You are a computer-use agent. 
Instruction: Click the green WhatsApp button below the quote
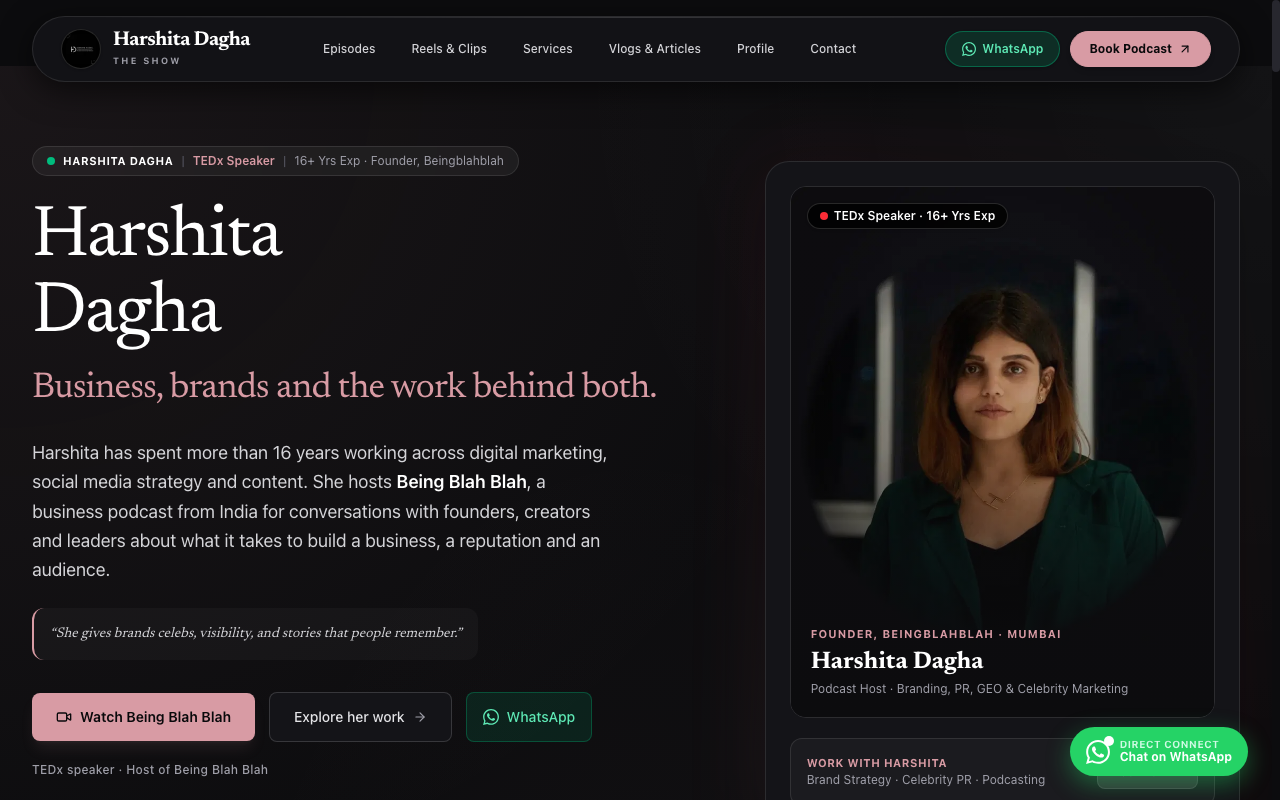click(x=529, y=717)
